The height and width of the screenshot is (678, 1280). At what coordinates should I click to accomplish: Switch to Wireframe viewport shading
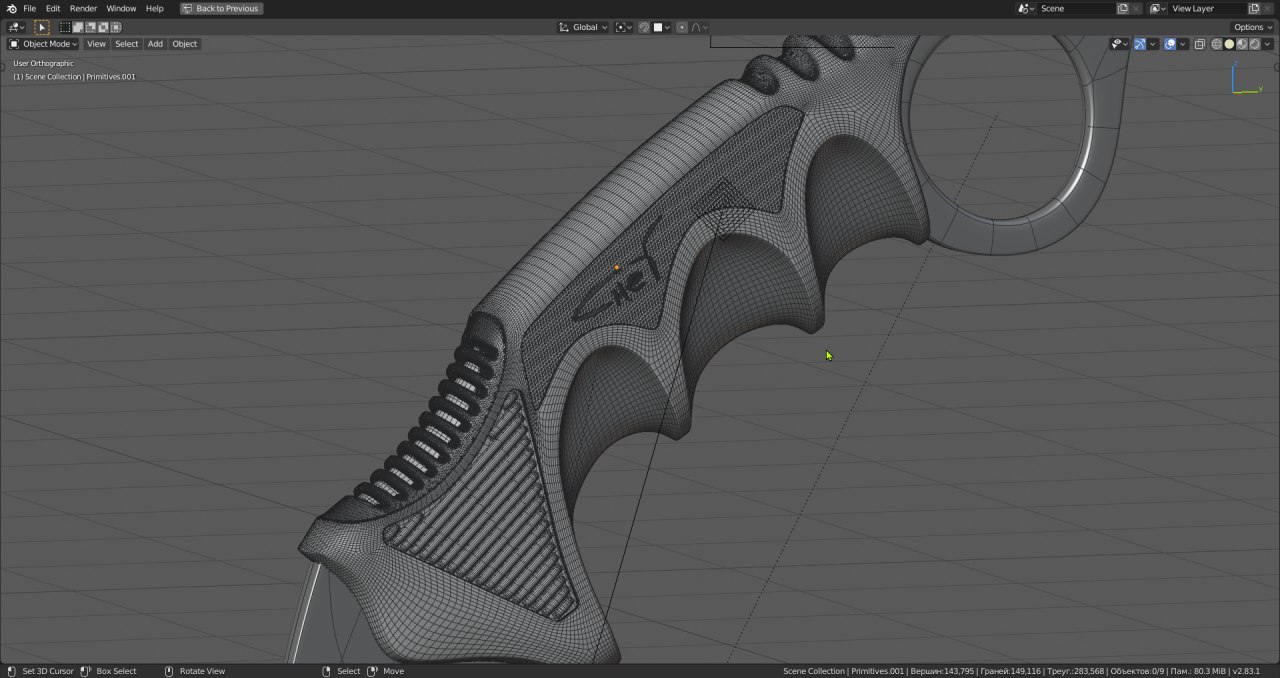coord(1216,44)
